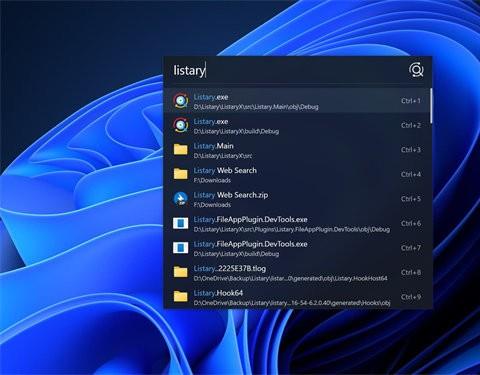The image size is (480, 375).
Task: Click the Listary..2225E37B.tlog folder icon
Action: [181, 272]
